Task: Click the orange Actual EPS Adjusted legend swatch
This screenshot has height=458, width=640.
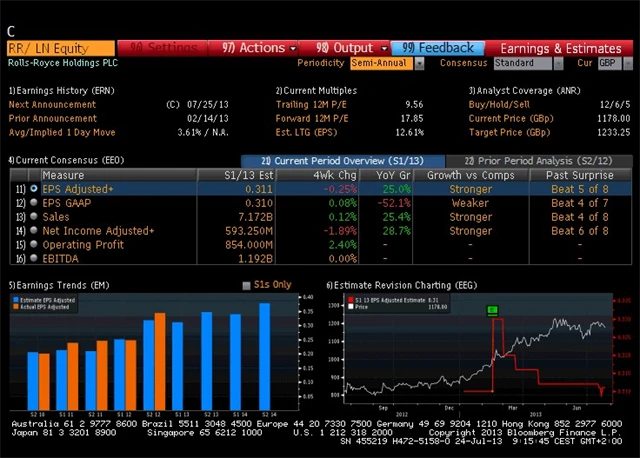Action: pos(16,306)
